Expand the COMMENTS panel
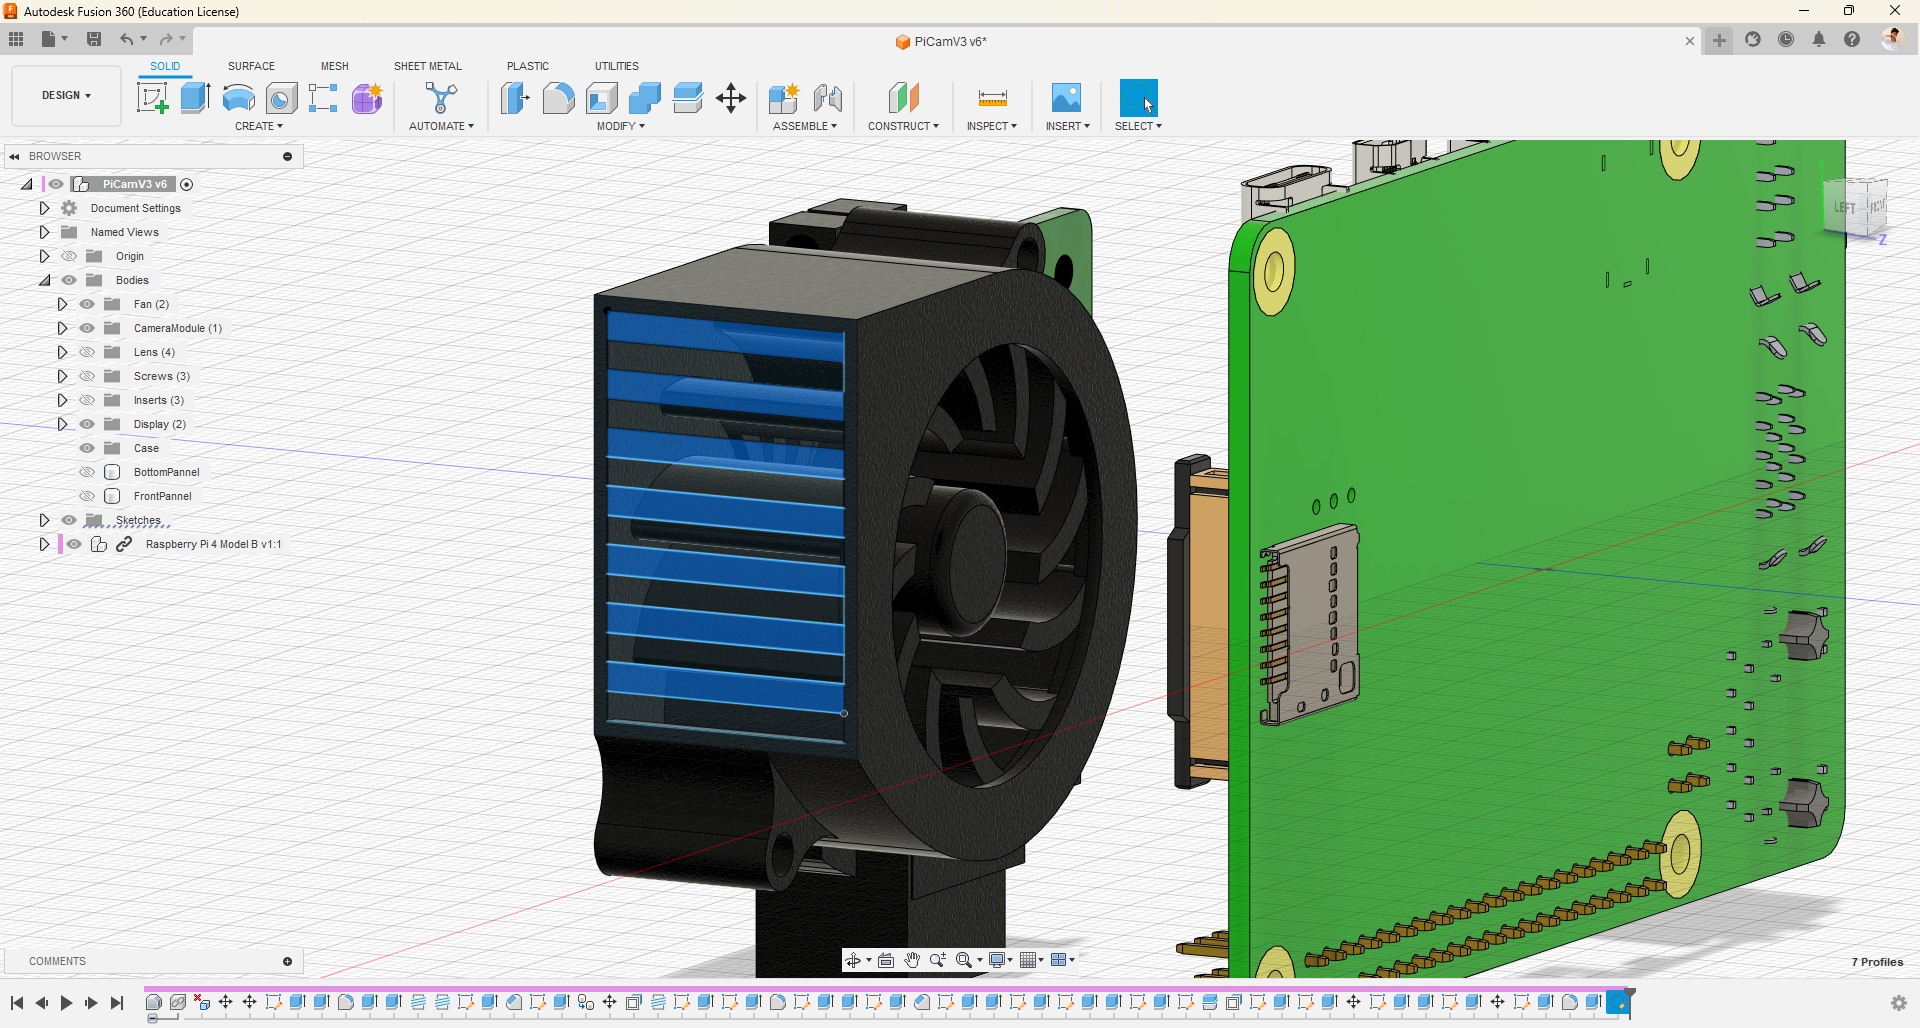Viewport: 1920px width, 1028px height. (x=287, y=962)
